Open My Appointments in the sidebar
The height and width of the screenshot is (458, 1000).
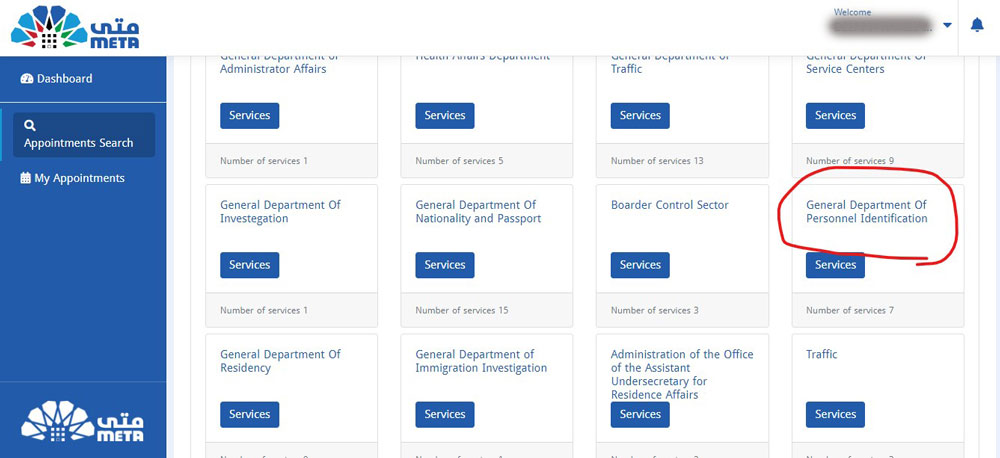point(79,178)
